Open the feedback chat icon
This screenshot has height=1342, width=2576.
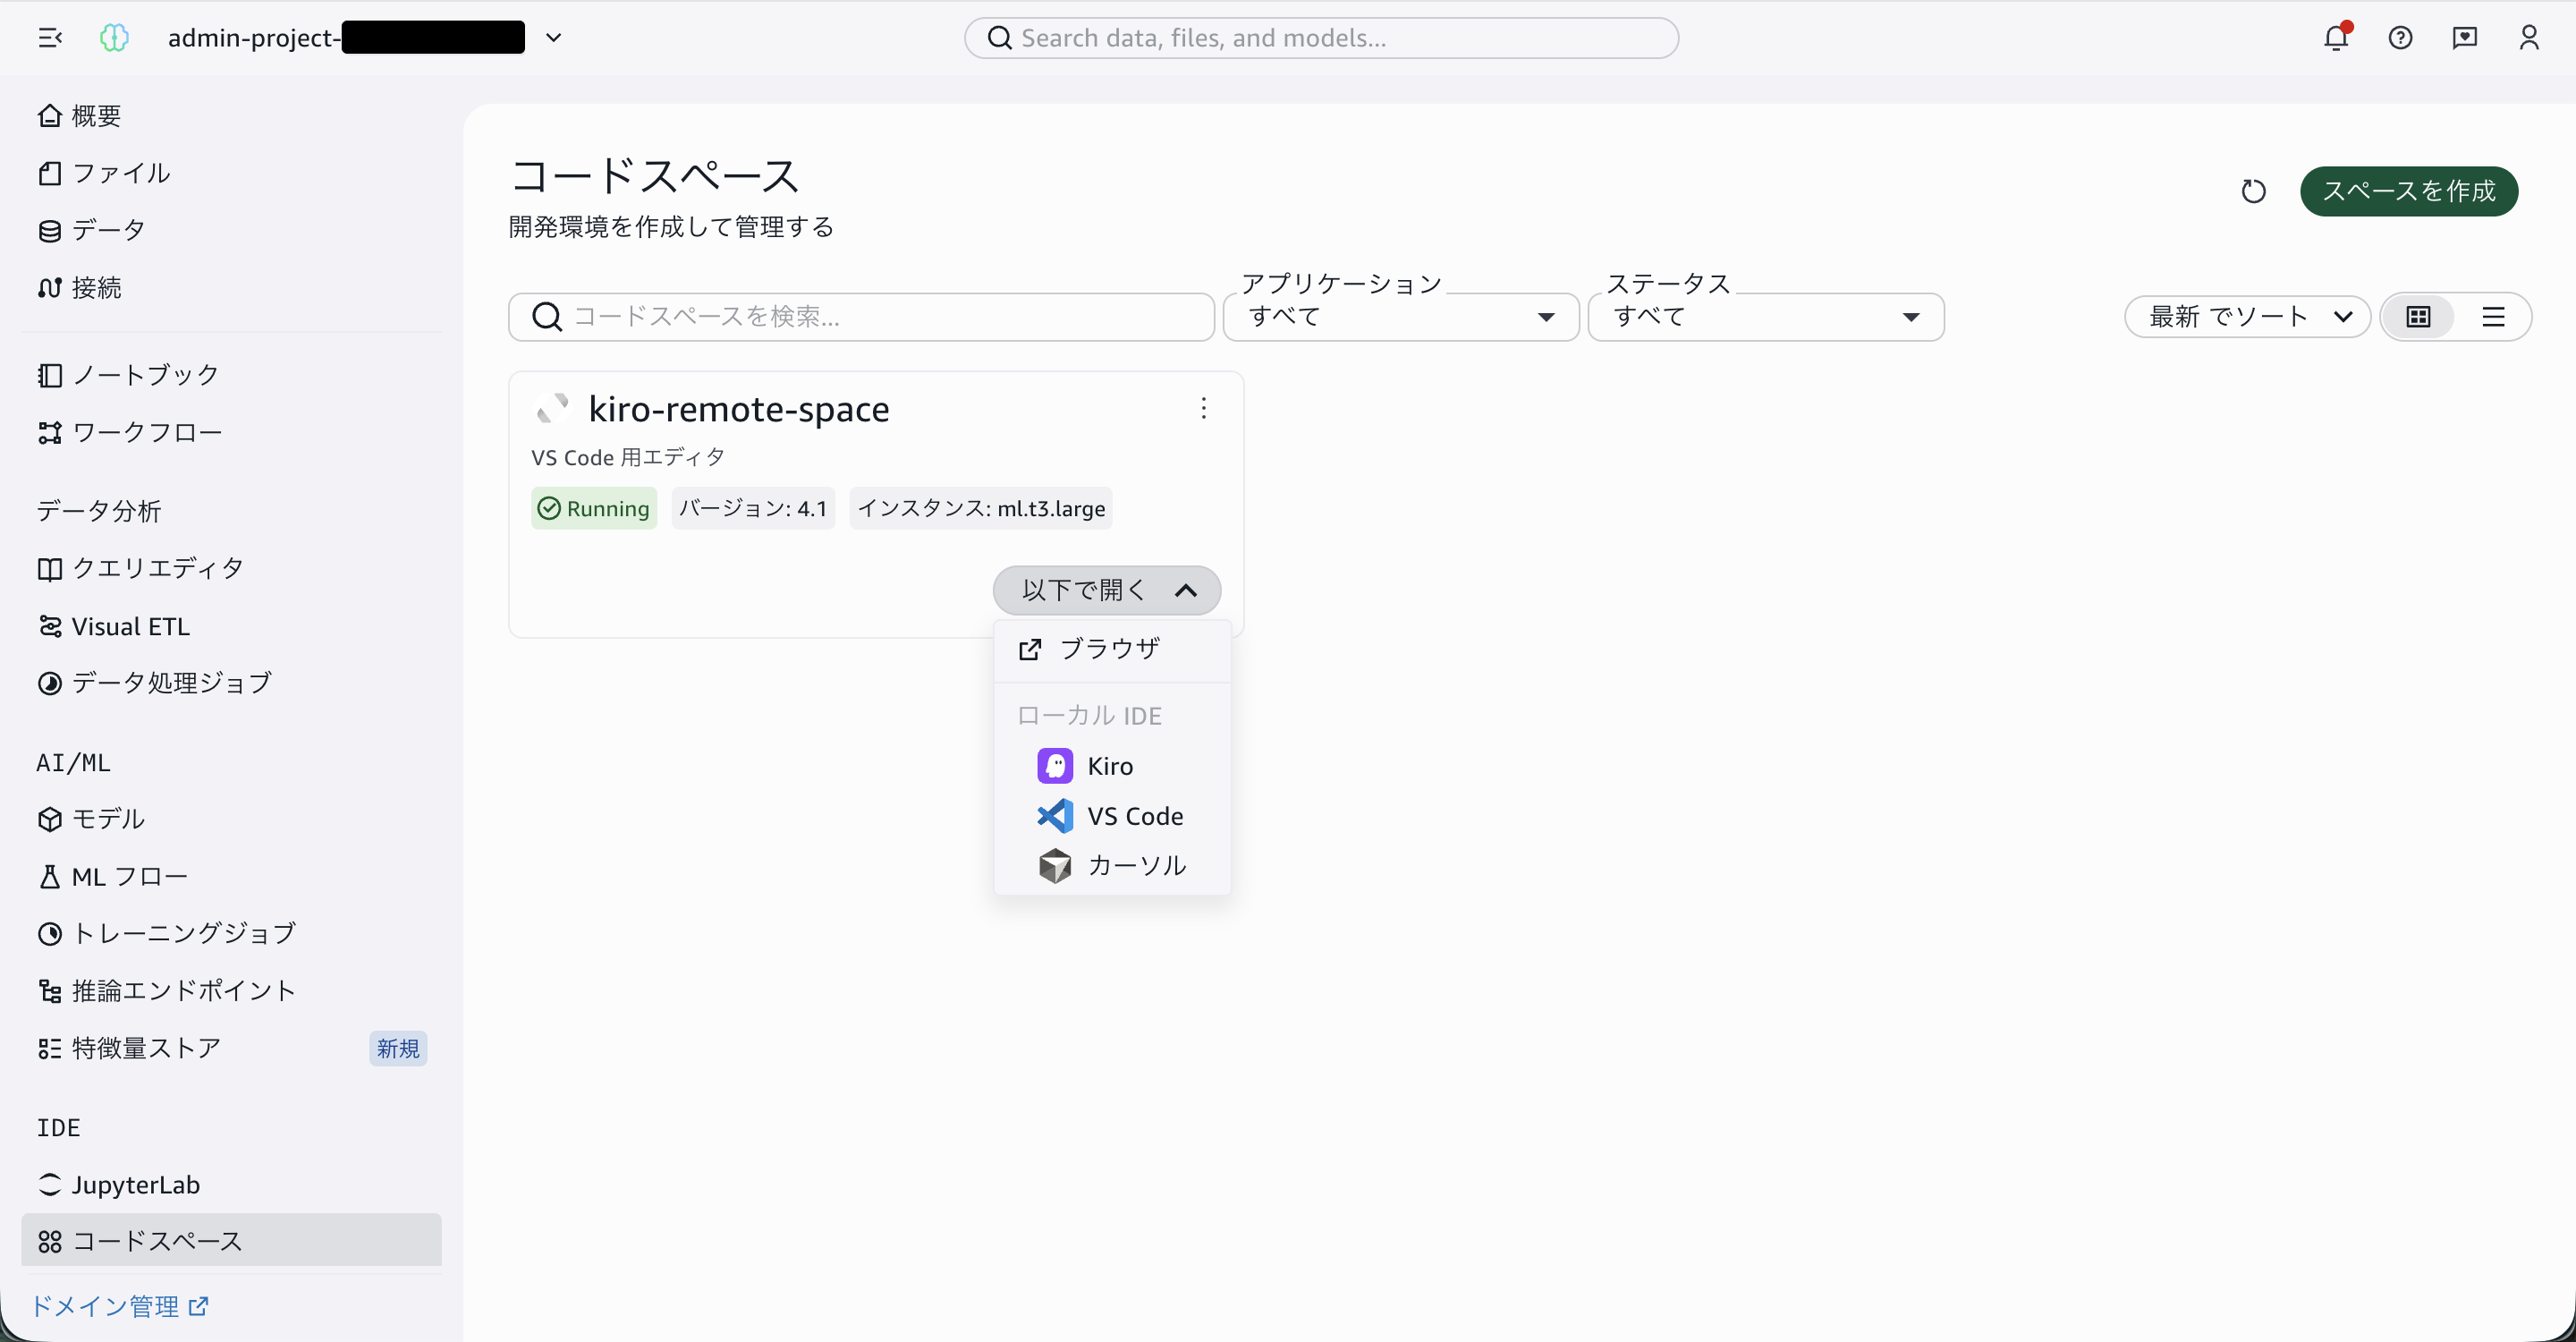(2464, 38)
